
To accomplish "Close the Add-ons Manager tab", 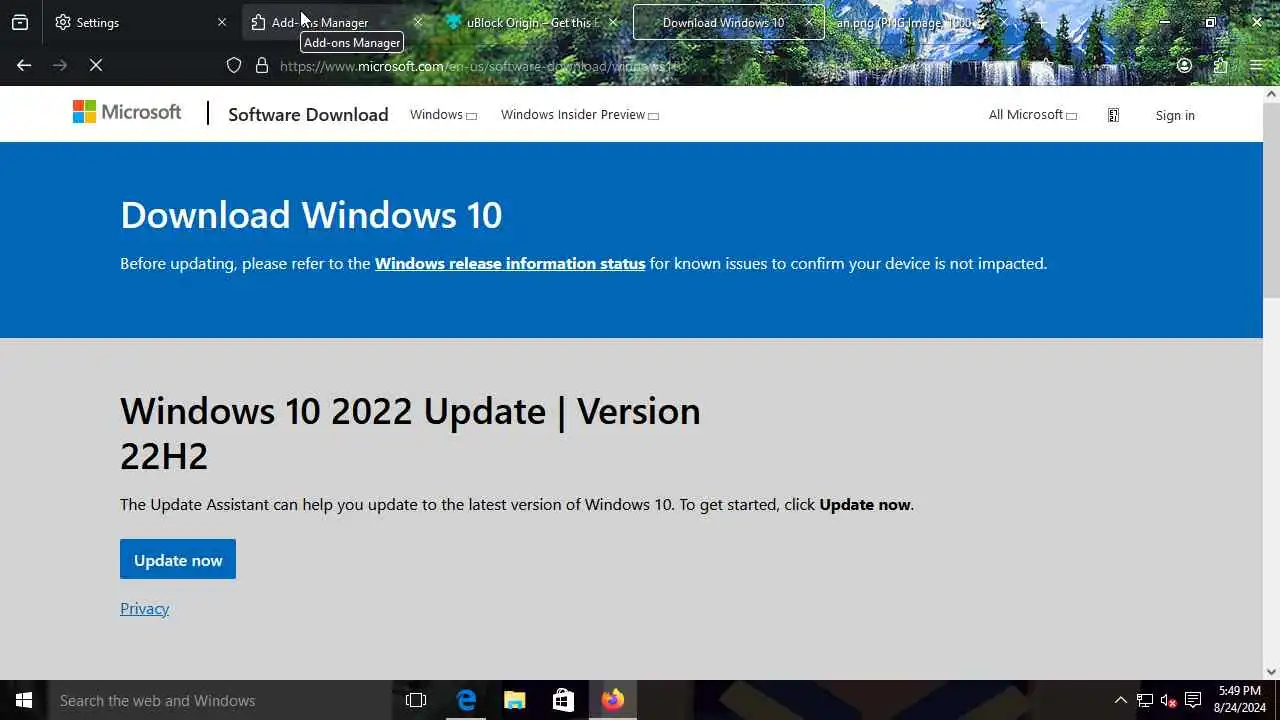I will point(418,22).
